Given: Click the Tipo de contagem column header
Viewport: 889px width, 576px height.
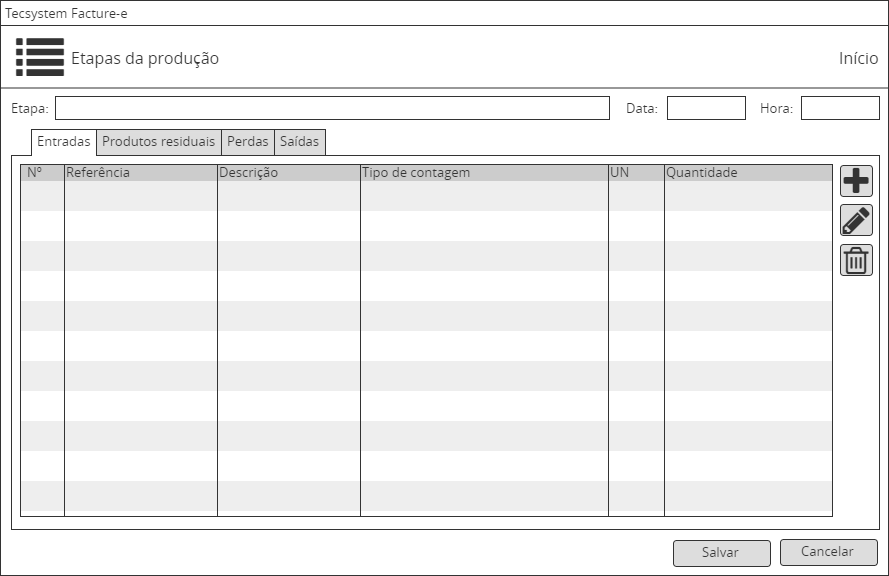Looking at the screenshot, I should (484, 173).
